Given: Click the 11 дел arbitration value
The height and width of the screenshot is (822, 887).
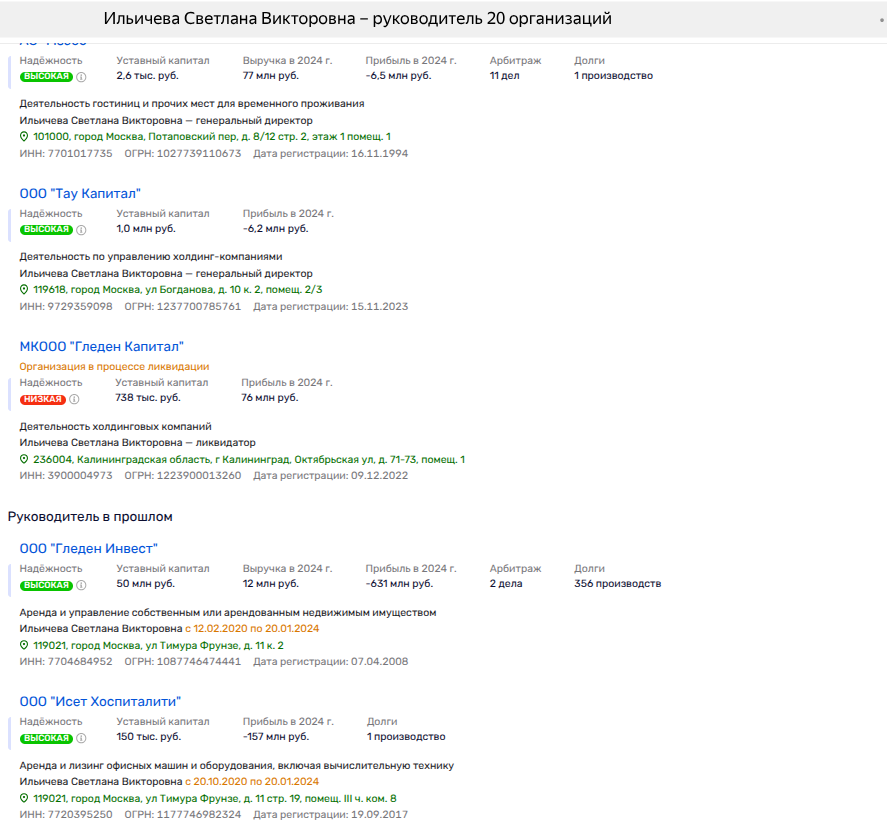Looking at the screenshot, I should click(507, 76).
